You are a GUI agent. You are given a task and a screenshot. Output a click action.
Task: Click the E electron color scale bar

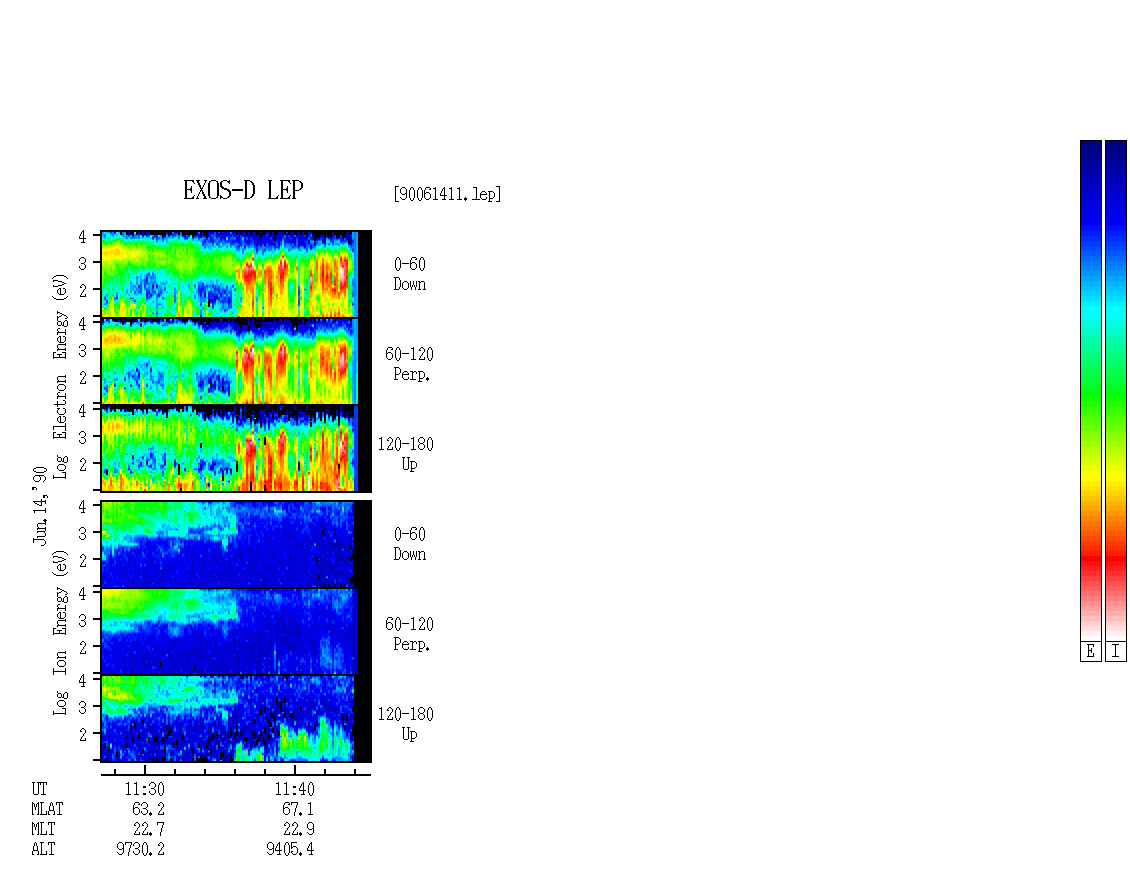[1090, 390]
